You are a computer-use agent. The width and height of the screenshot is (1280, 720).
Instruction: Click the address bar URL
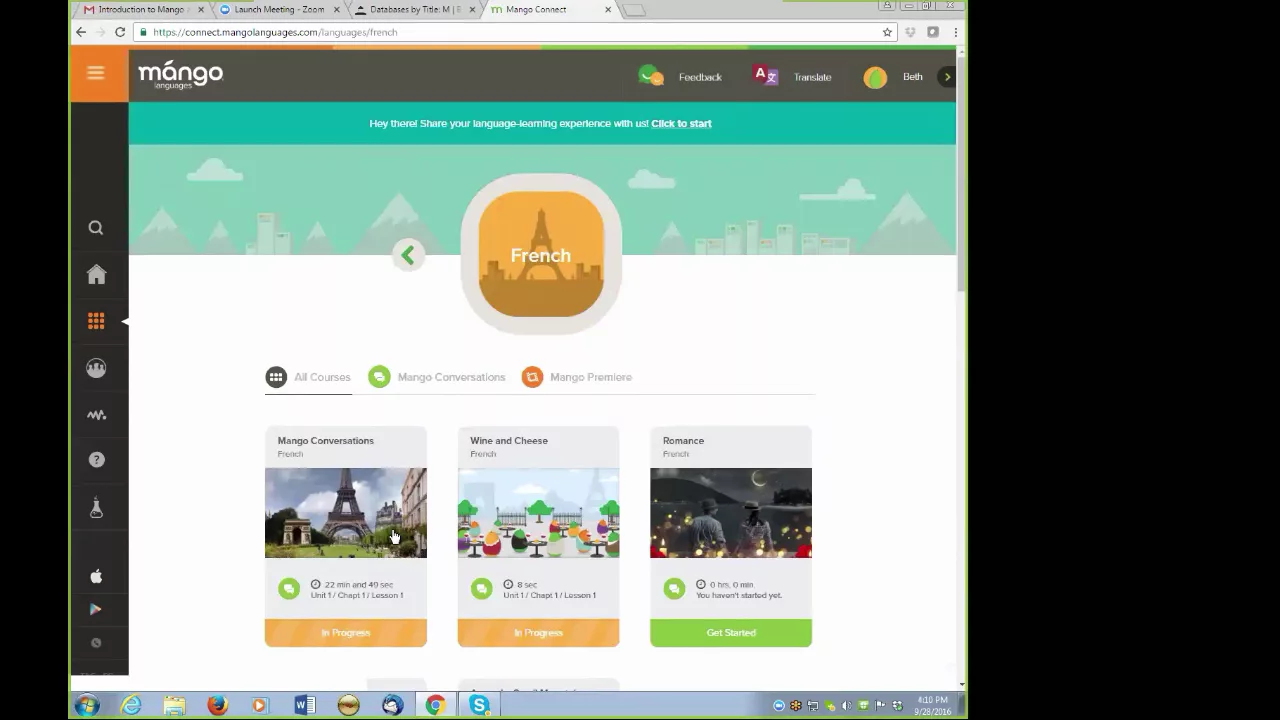click(275, 32)
